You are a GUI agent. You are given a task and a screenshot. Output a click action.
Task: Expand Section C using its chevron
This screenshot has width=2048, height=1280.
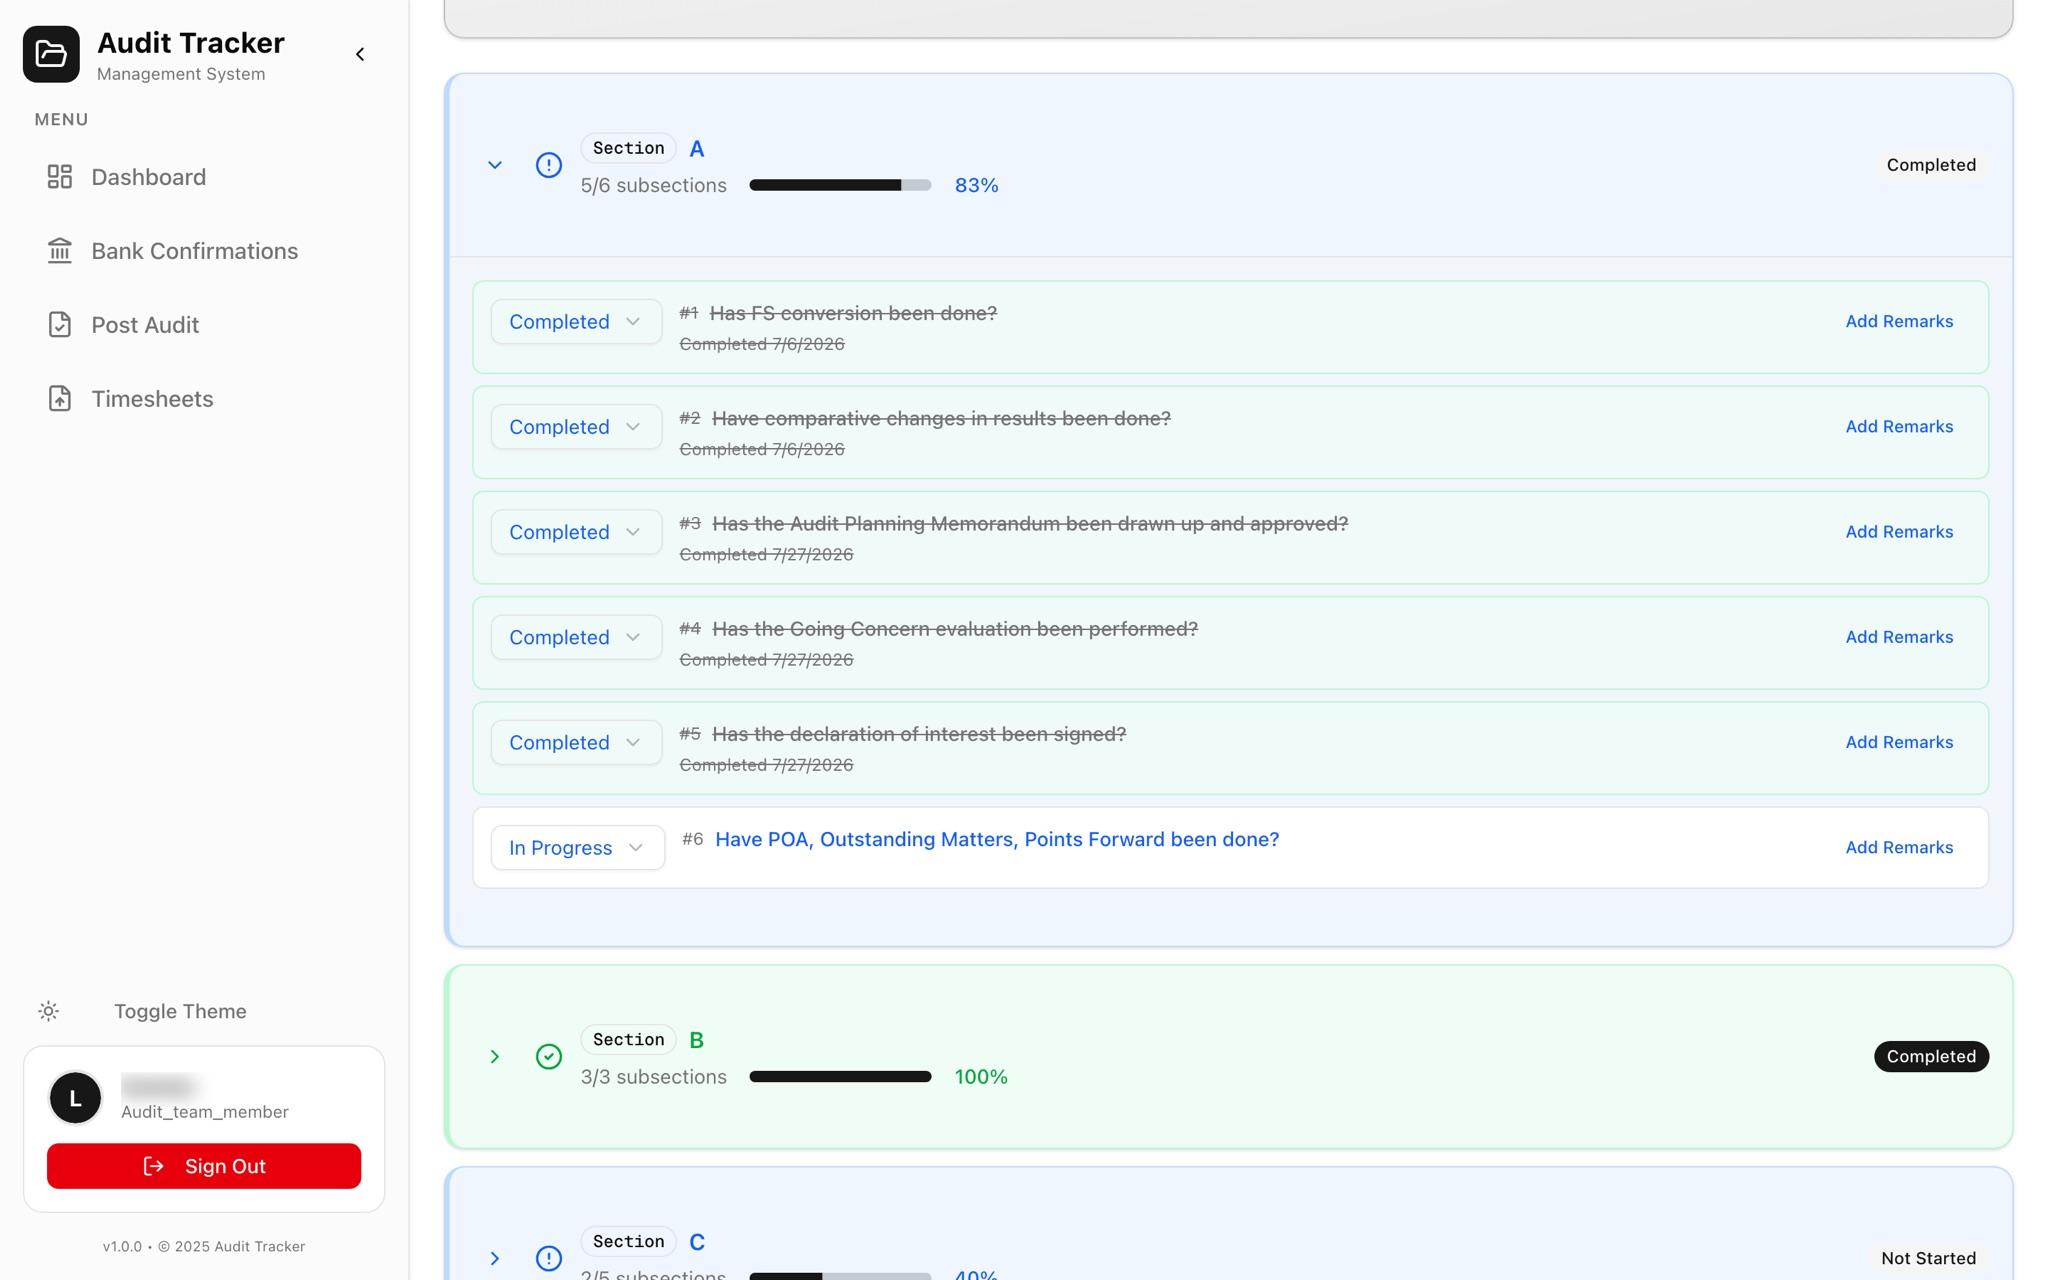pyautogui.click(x=495, y=1258)
